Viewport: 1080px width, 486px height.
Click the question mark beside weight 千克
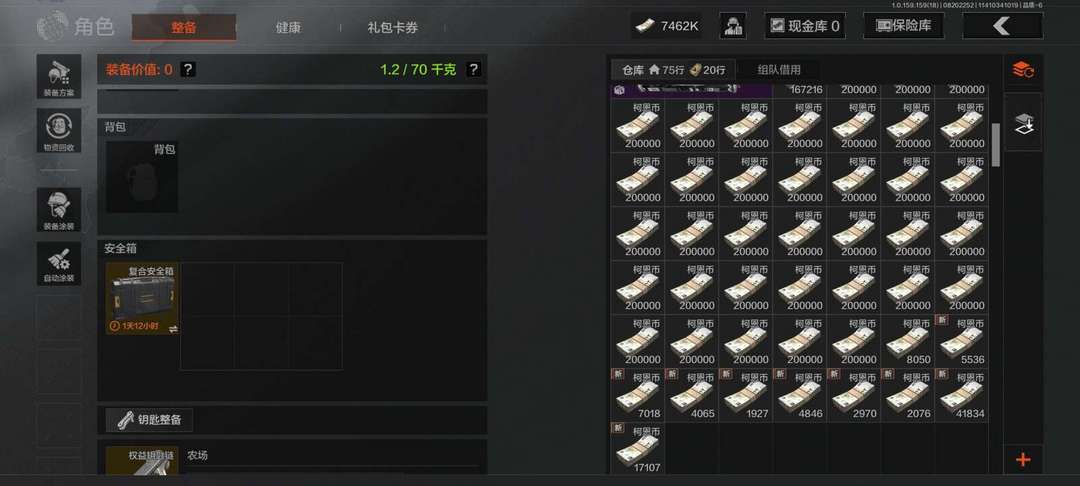[473, 70]
